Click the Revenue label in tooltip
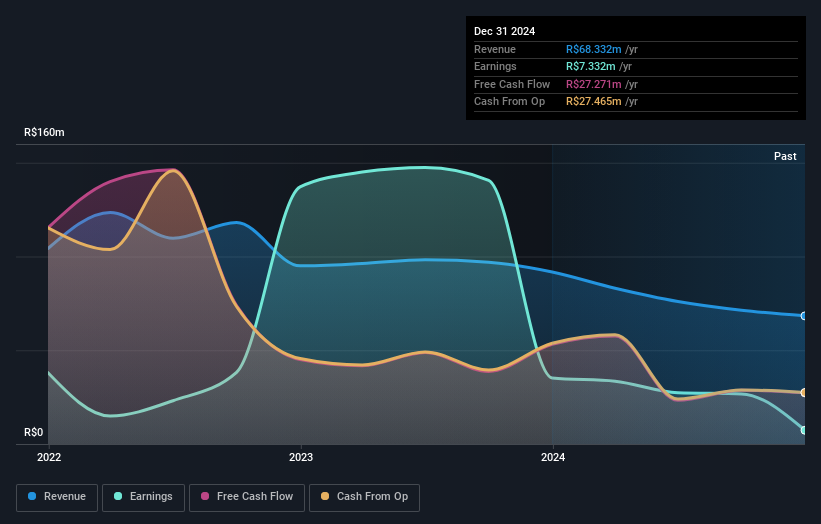 click(495, 49)
